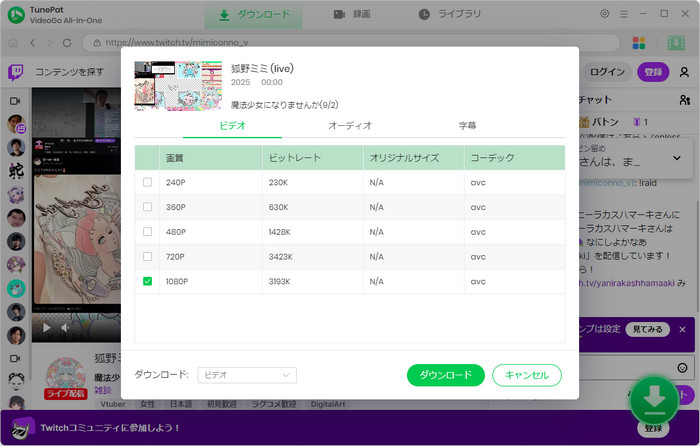The height and width of the screenshot is (446, 700).
Task: Open the 録画 top tab
Action: pyautogui.click(x=352, y=15)
